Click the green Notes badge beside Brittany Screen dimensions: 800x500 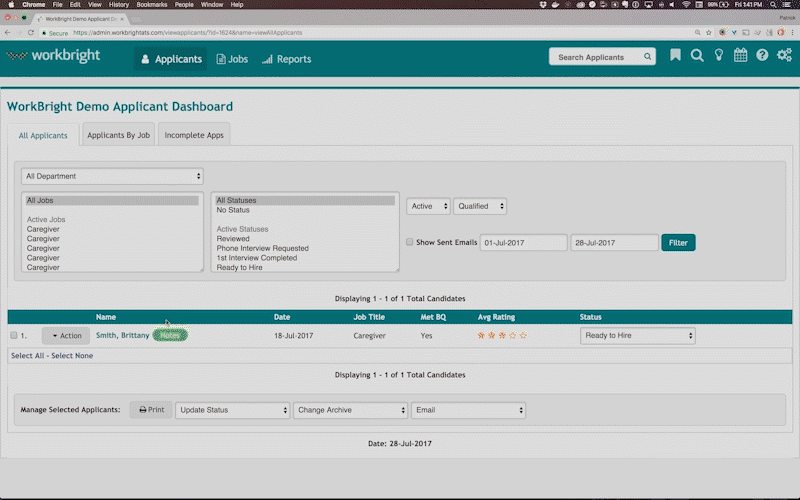tap(170, 335)
